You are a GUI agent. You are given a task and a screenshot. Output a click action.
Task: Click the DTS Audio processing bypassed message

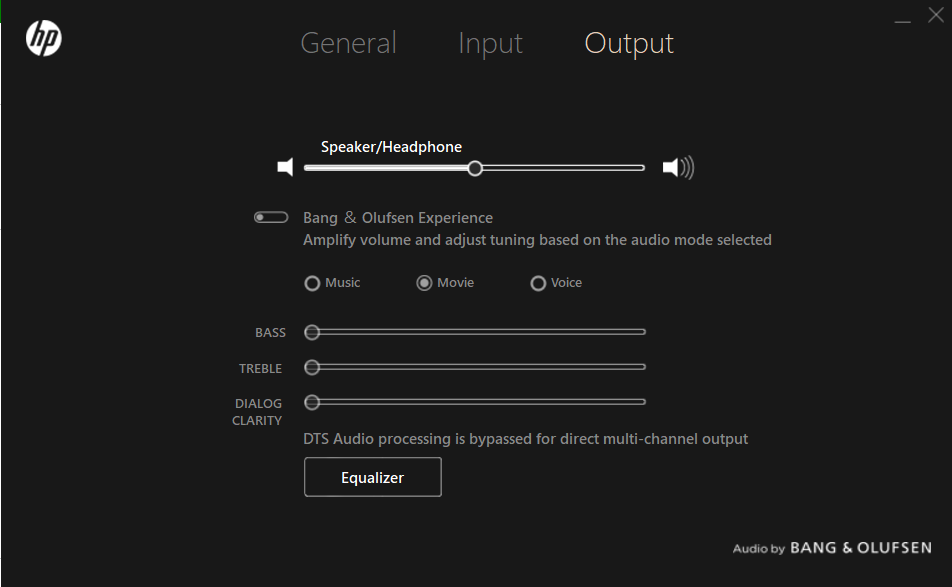pos(525,439)
